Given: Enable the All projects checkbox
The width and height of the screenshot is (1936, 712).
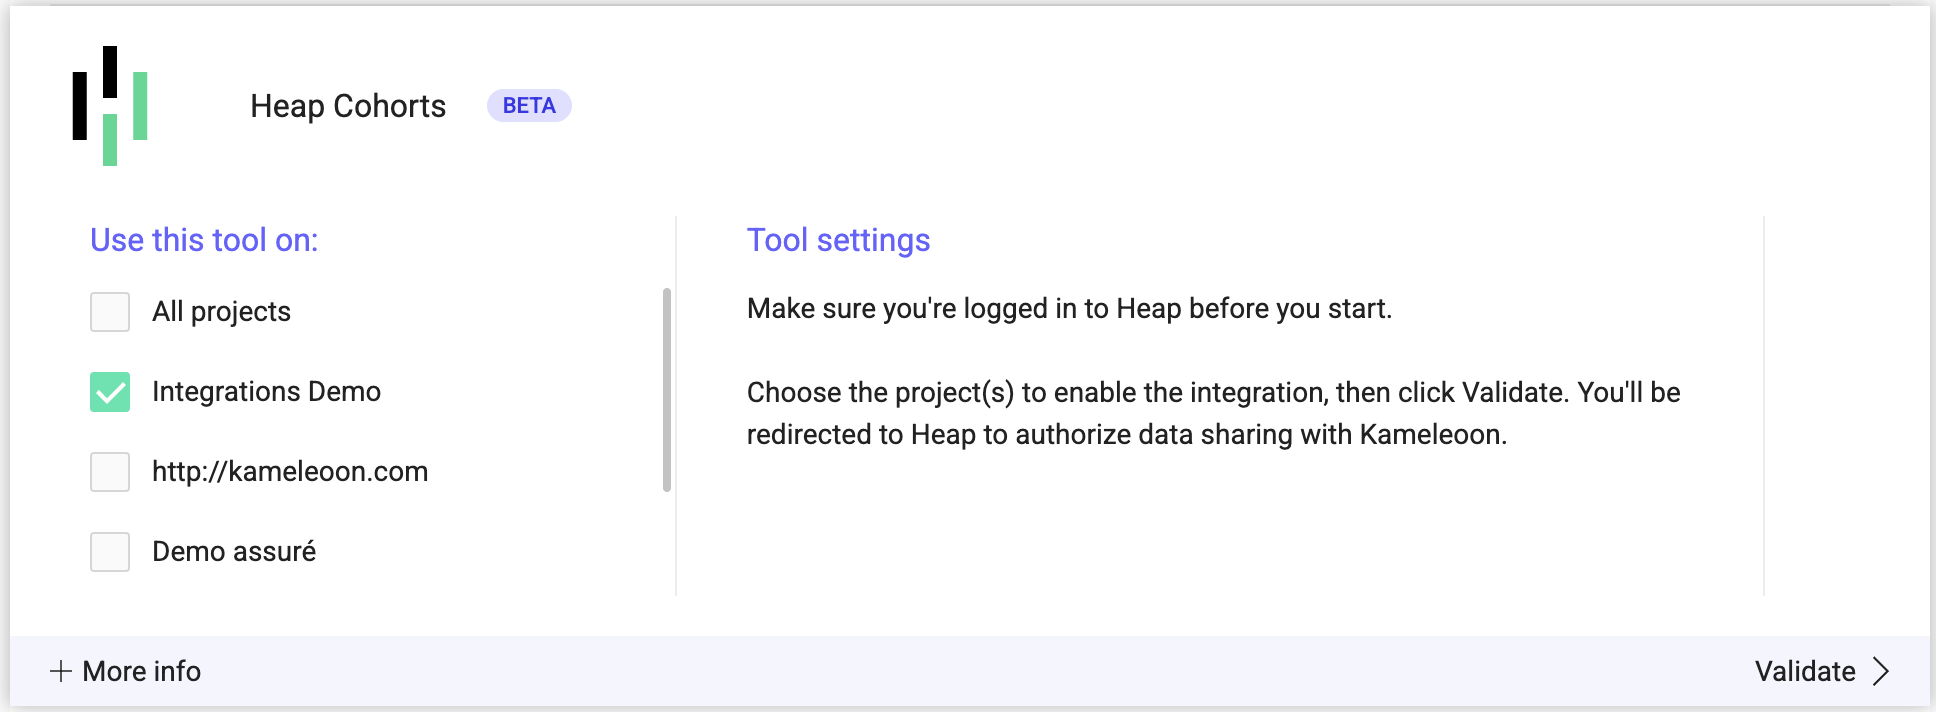Looking at the screenshot, I should point(110,312).
